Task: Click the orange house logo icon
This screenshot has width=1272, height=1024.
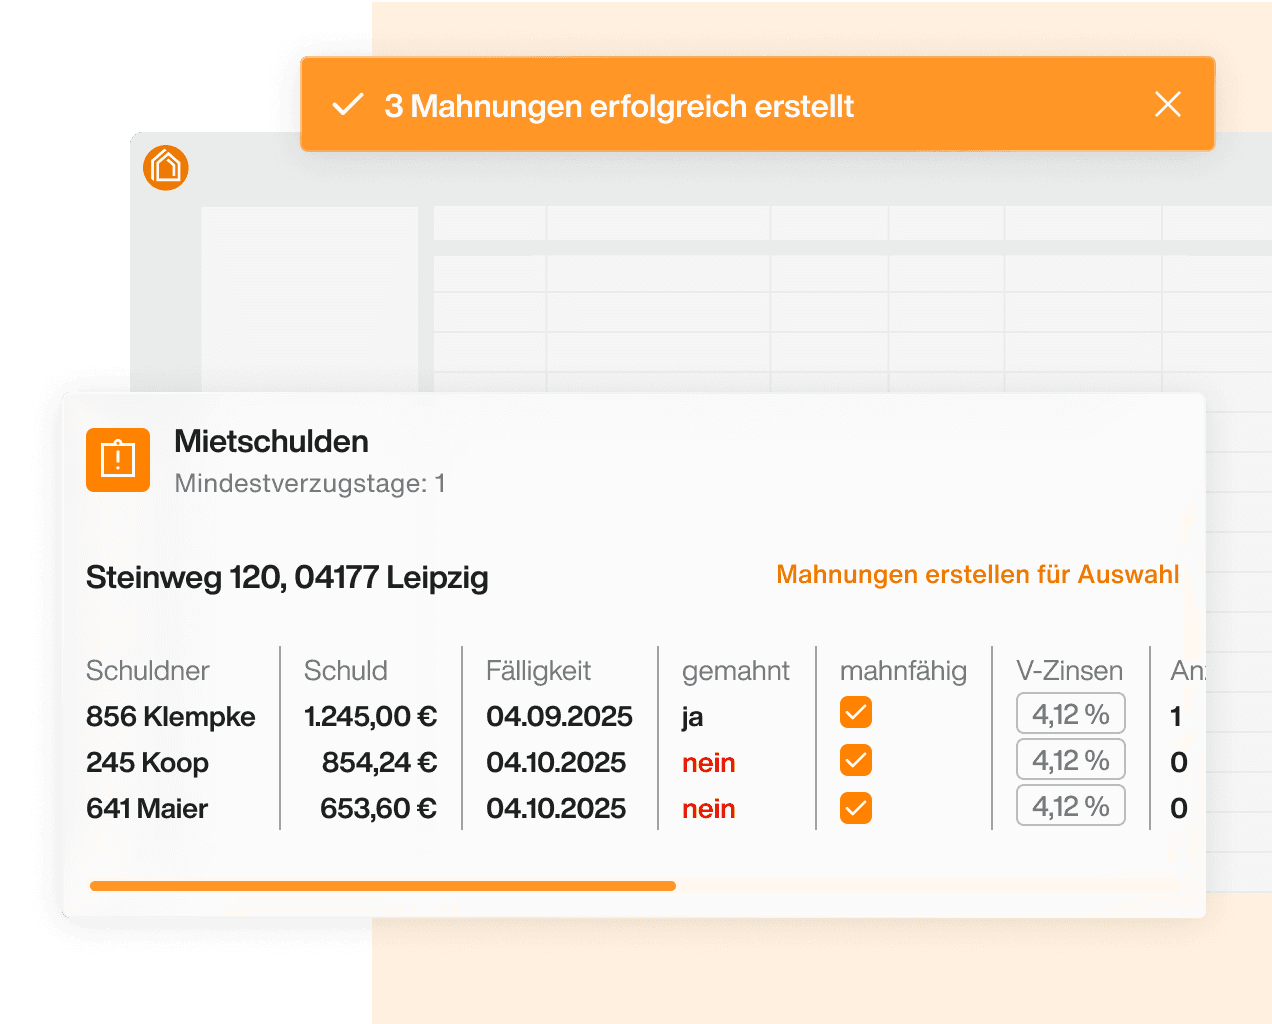Action: (x=166, y=168)
